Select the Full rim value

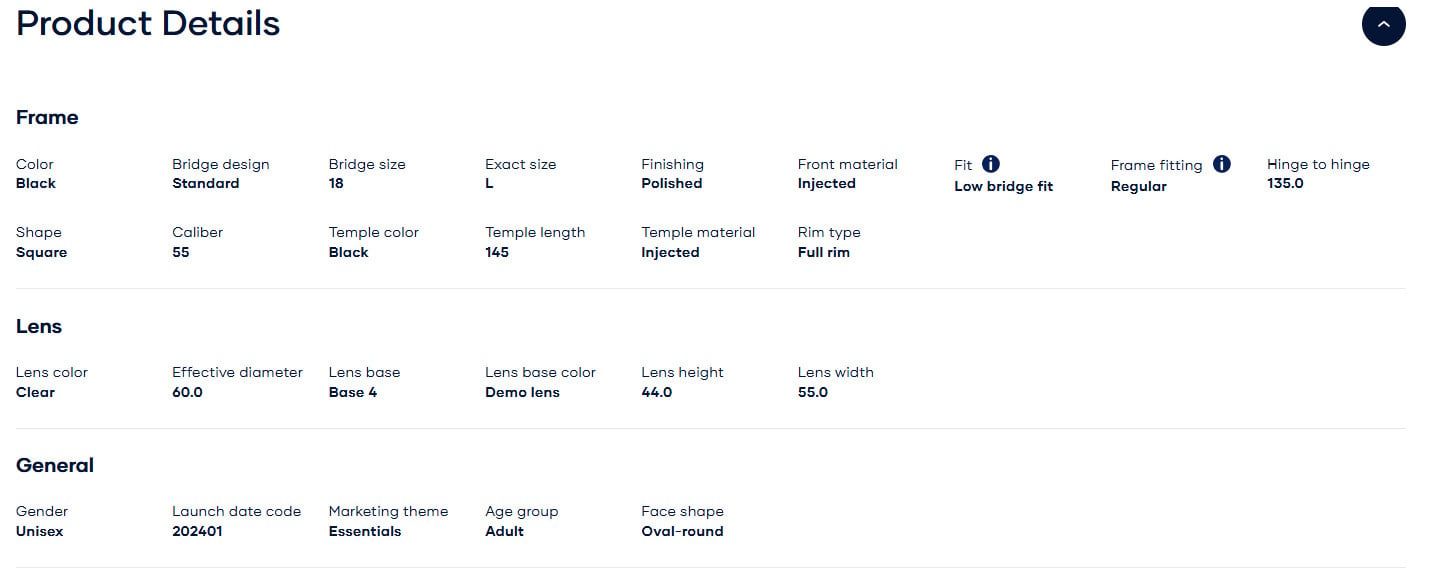(824, 252)
